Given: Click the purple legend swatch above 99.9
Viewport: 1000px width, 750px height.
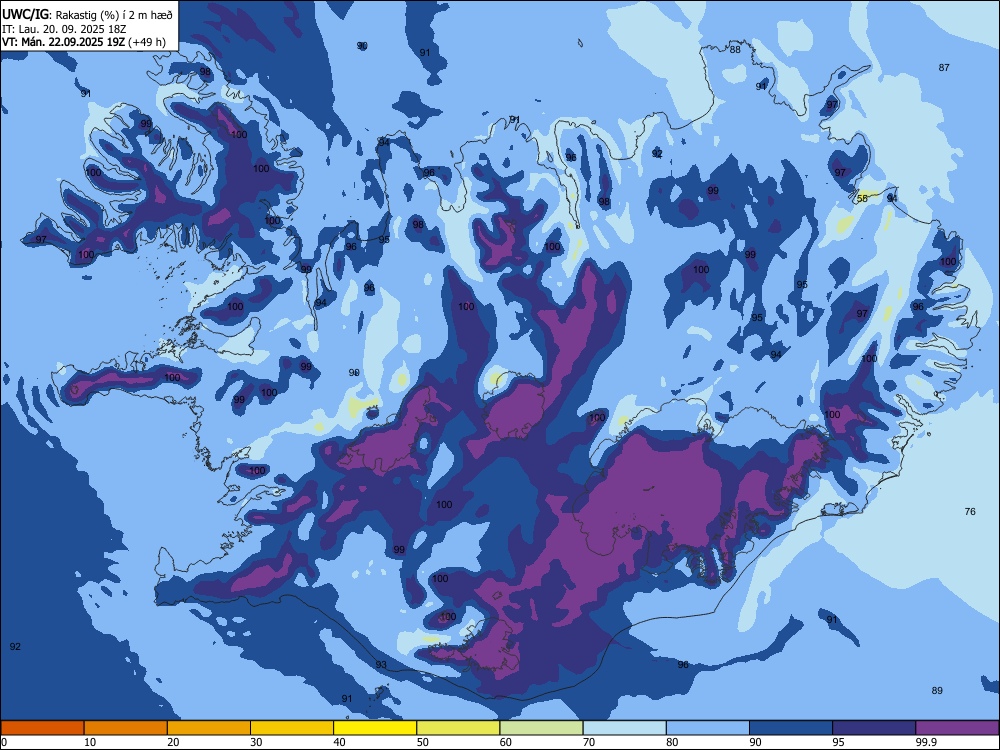Looking at the screenshot, I should (957, 728).
